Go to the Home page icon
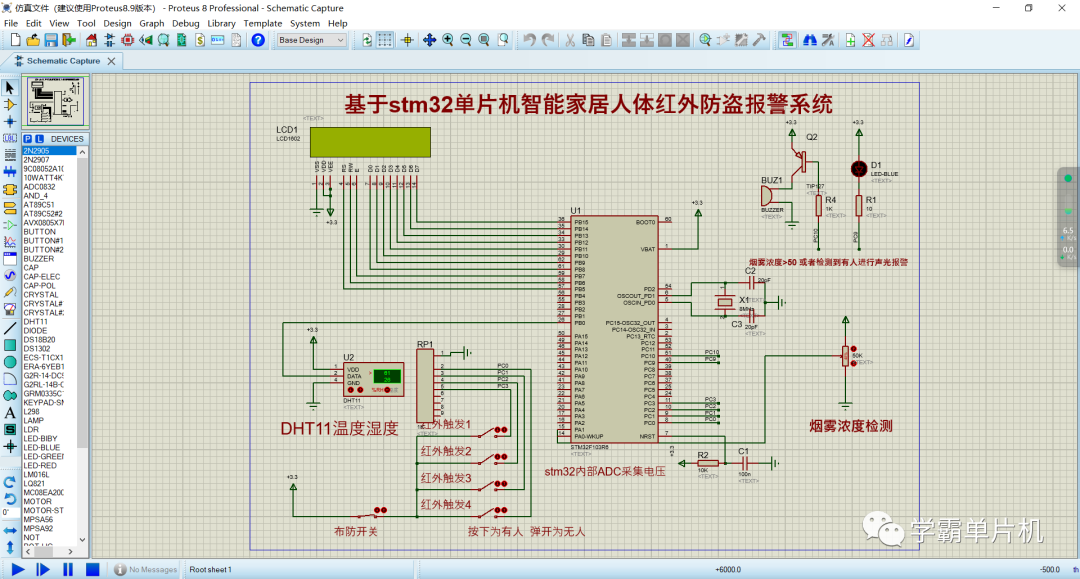This screenshot has width=1080, height=579. click(x=91, y=40)
